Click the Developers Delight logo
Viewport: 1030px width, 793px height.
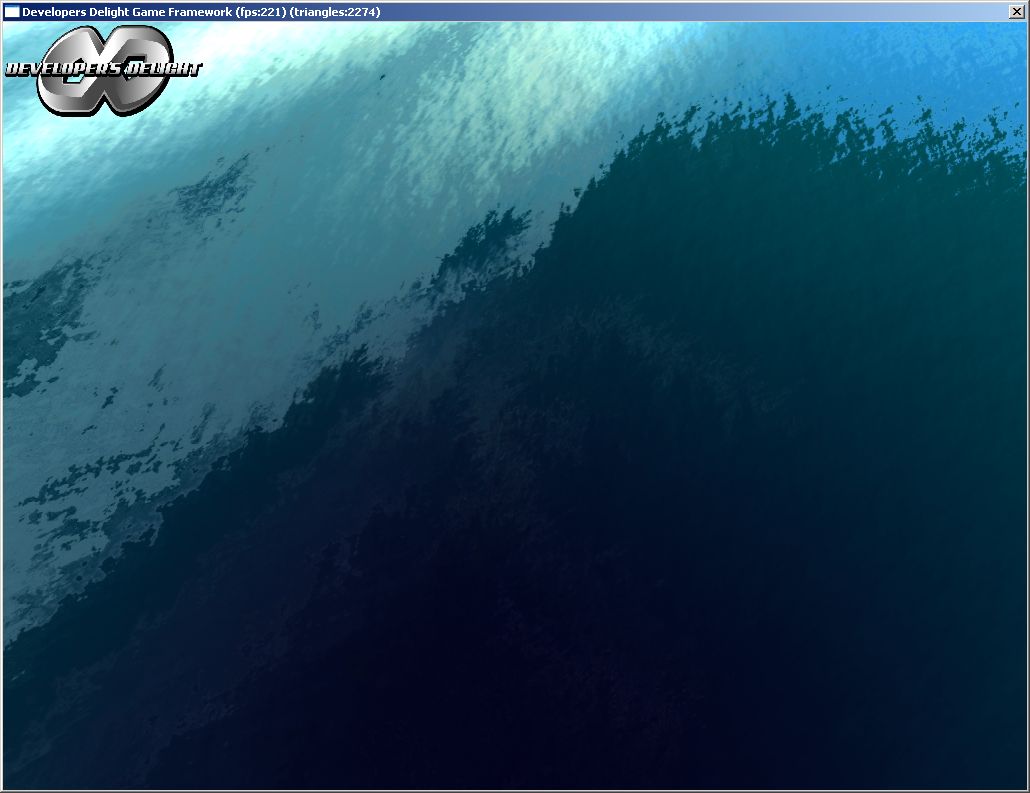click(x=103, y=69)
